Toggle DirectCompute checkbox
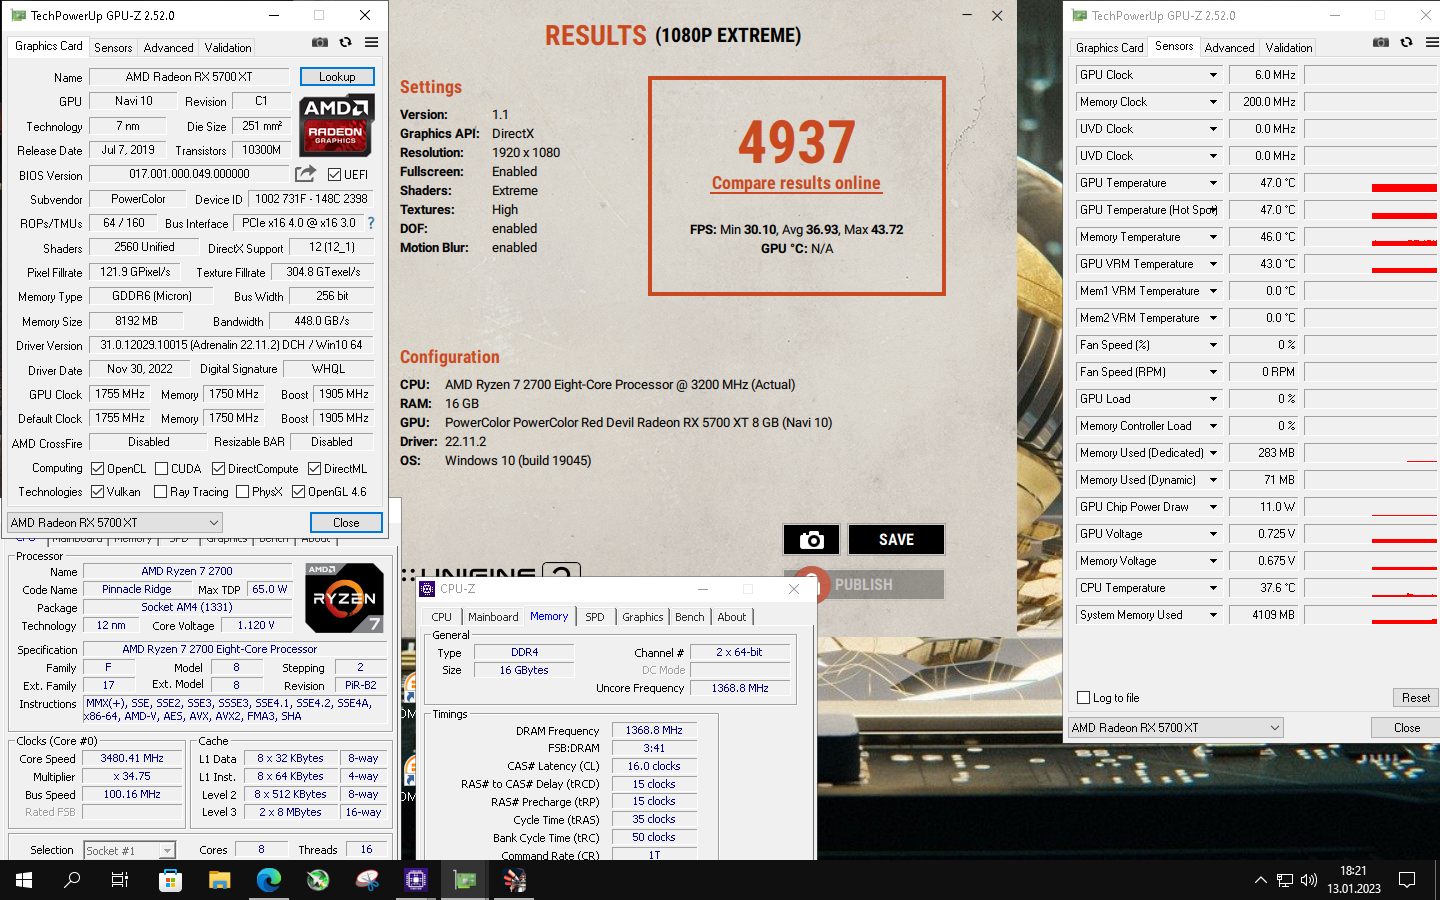Viewport: 1440px width, 900px height. 218,469
